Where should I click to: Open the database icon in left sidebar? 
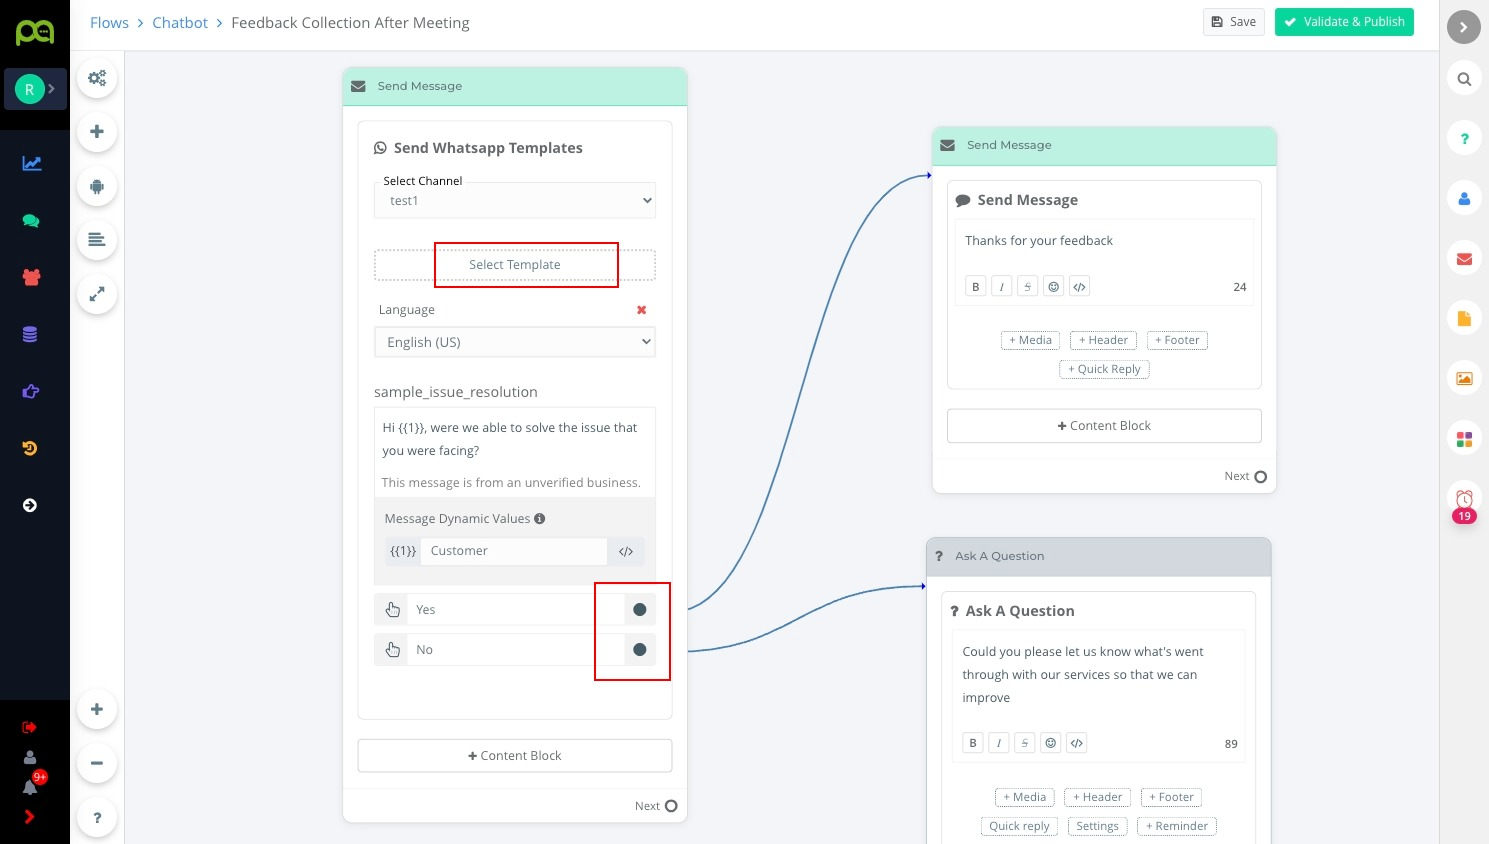coord(30,335)
